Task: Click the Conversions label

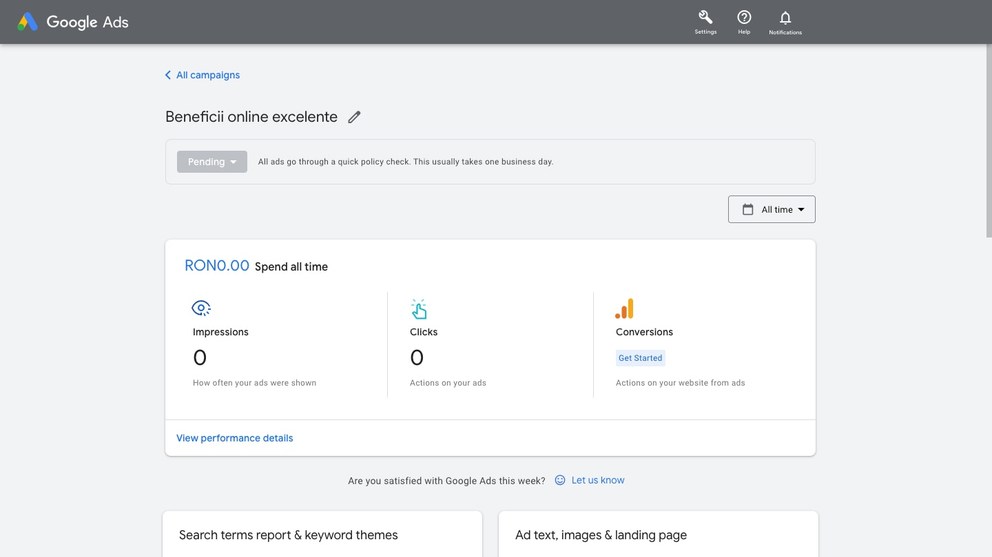Action: pyautogui.click(x=644, y=332)
